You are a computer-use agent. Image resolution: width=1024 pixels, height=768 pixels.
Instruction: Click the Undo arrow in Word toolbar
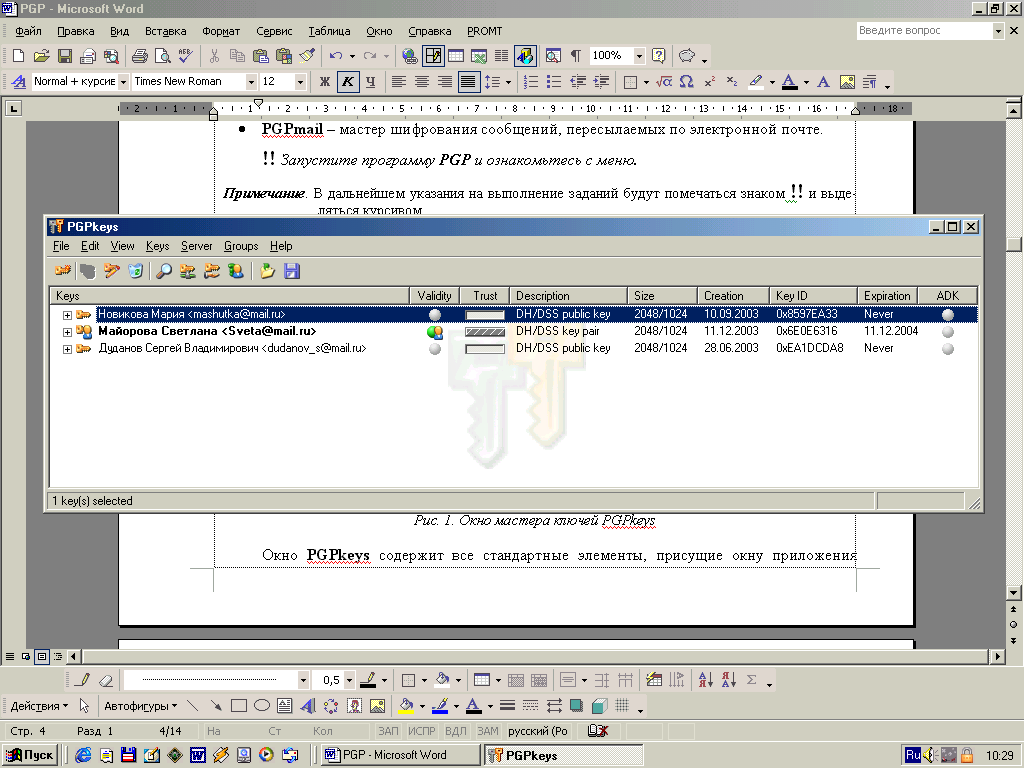point(336,56)
